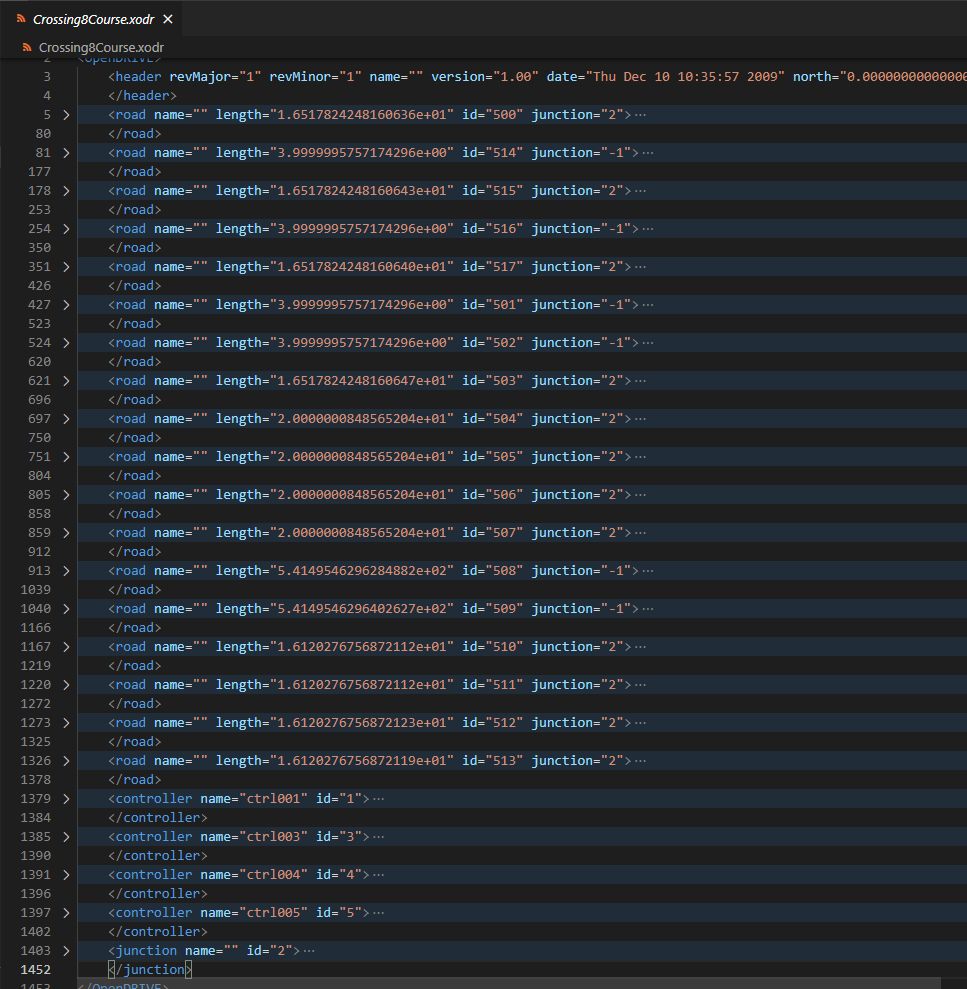The width and height of the screenshot is (967, 989).
Task: Click name value ctrl003
Action: click(x=273, y=837)
